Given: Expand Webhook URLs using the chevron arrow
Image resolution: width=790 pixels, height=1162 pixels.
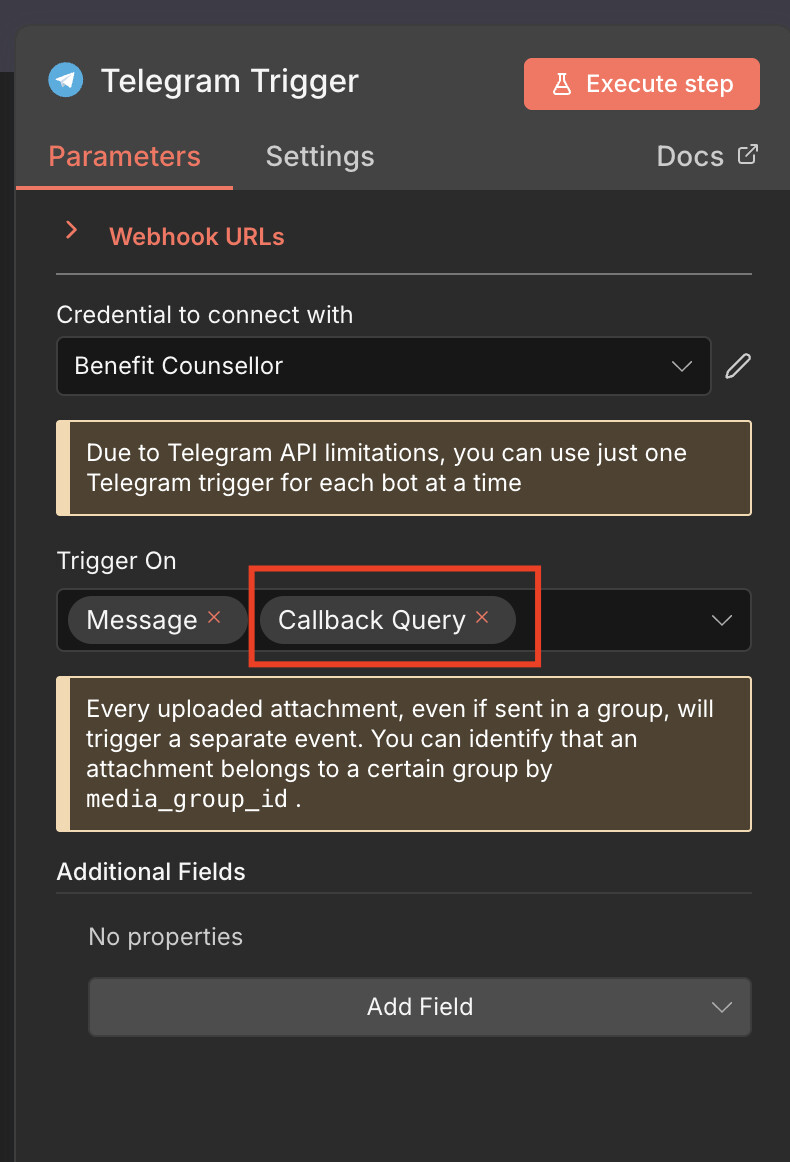Looking at the screenshot, I should pos(71,231).
